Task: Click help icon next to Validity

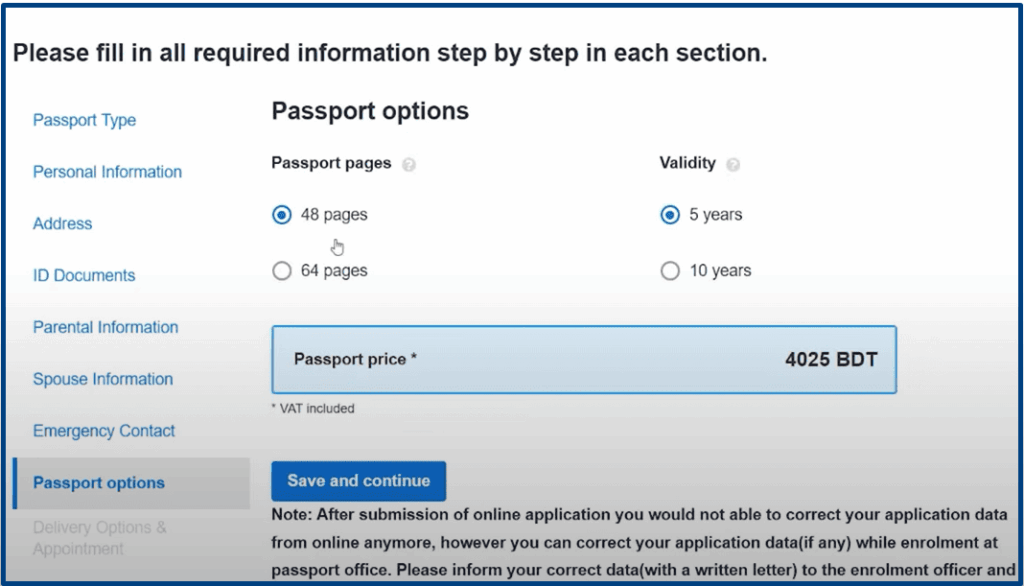Action: click(733, 165)
